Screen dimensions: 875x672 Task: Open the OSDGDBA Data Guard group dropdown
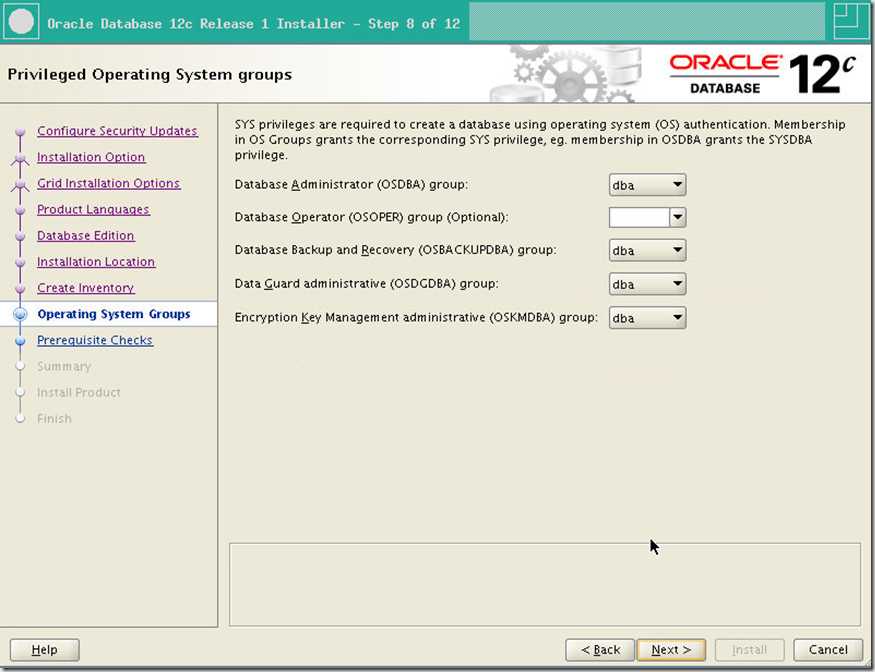point(647,284)
